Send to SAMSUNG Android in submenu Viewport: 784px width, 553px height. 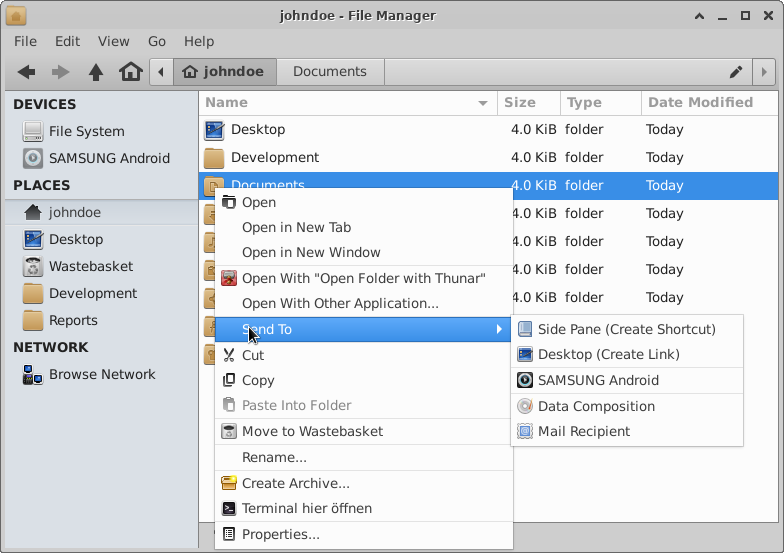click(x=627, y=380)
